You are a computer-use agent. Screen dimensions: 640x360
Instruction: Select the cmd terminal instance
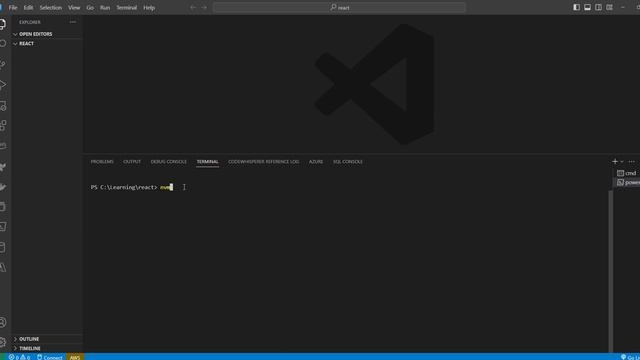pos(627,173)
